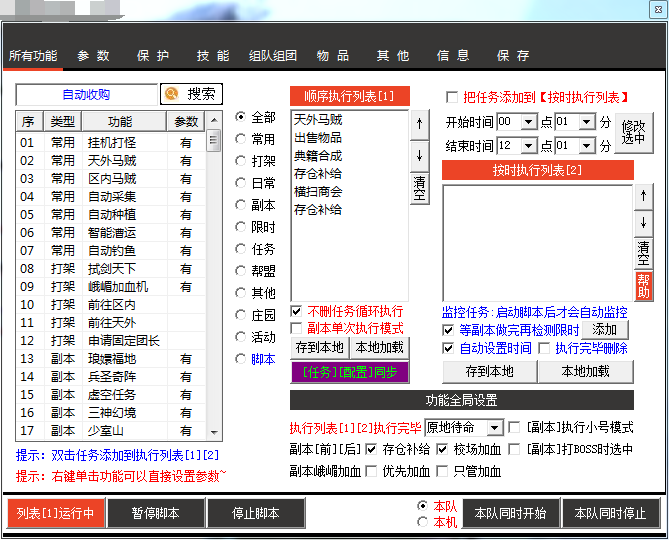Open the 原地待命 dropdown

[x=495, y=428]
